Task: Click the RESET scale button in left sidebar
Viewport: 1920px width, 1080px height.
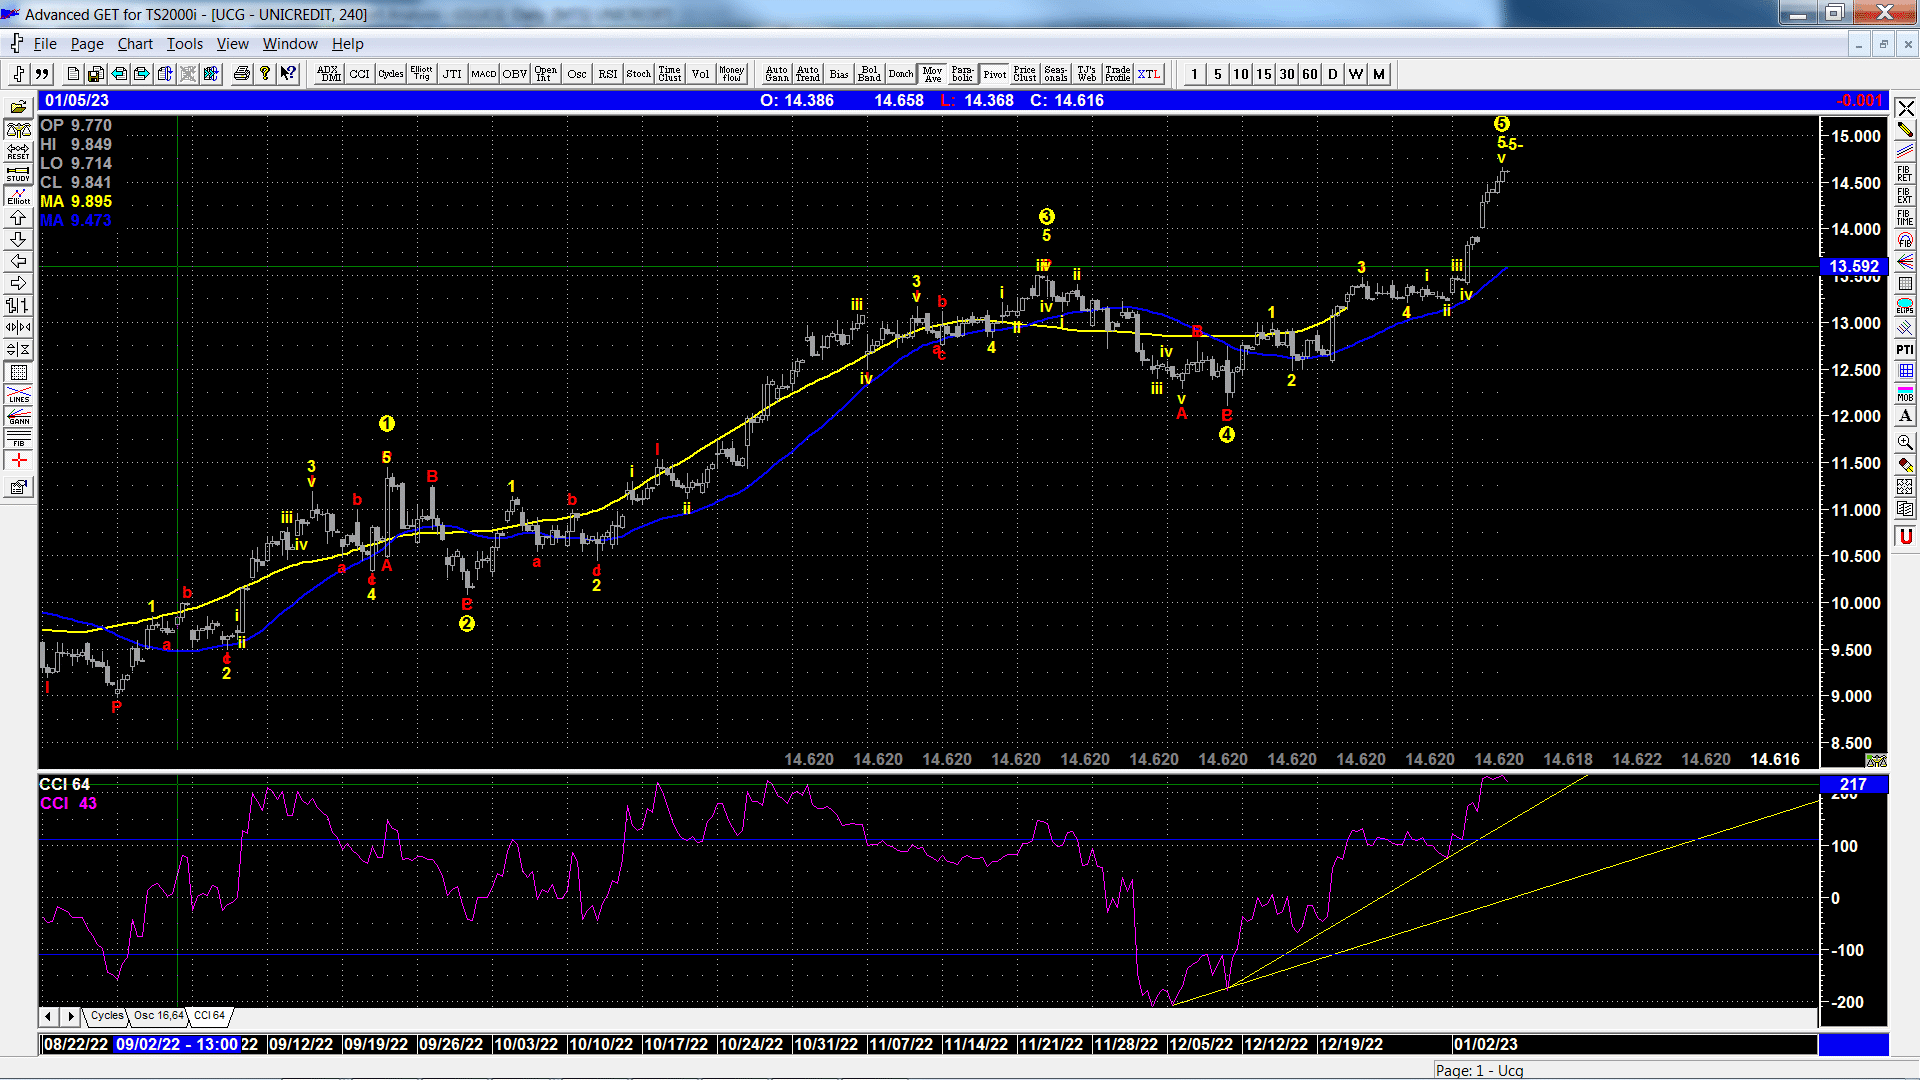Action: tap(18, 151)
